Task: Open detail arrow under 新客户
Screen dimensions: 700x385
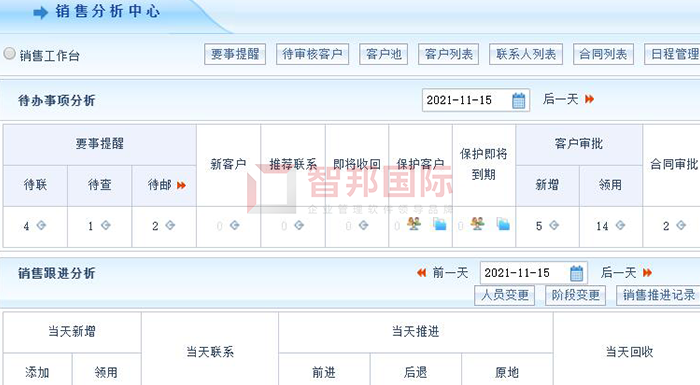Action: (x=234, y=226)
